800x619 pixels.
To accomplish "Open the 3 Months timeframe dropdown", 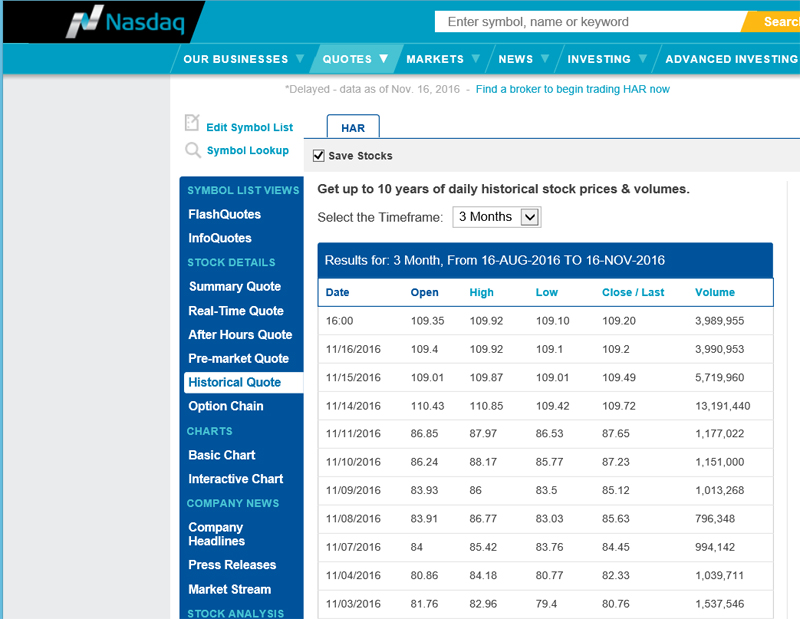I will click(496, 217).
